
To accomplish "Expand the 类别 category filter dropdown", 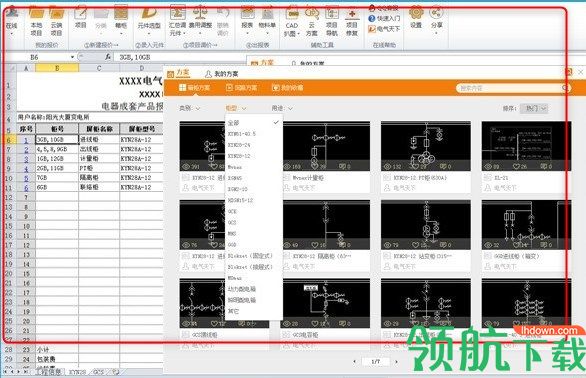I will point(190,108).
